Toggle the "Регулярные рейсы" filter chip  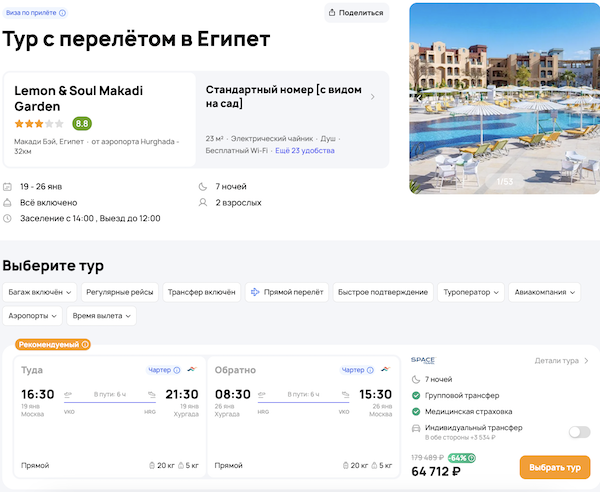[x=120, y=292]
